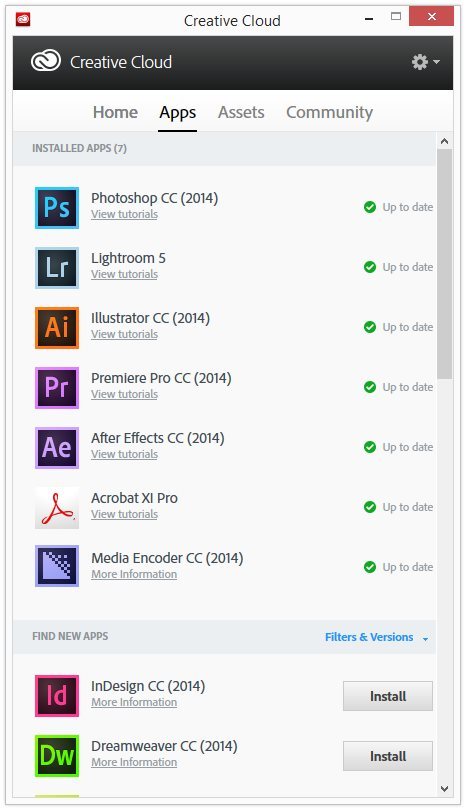Open More Information for Dreamweaver CC
This screenshot has height=810, width=466.
click(x=134, y=762)
